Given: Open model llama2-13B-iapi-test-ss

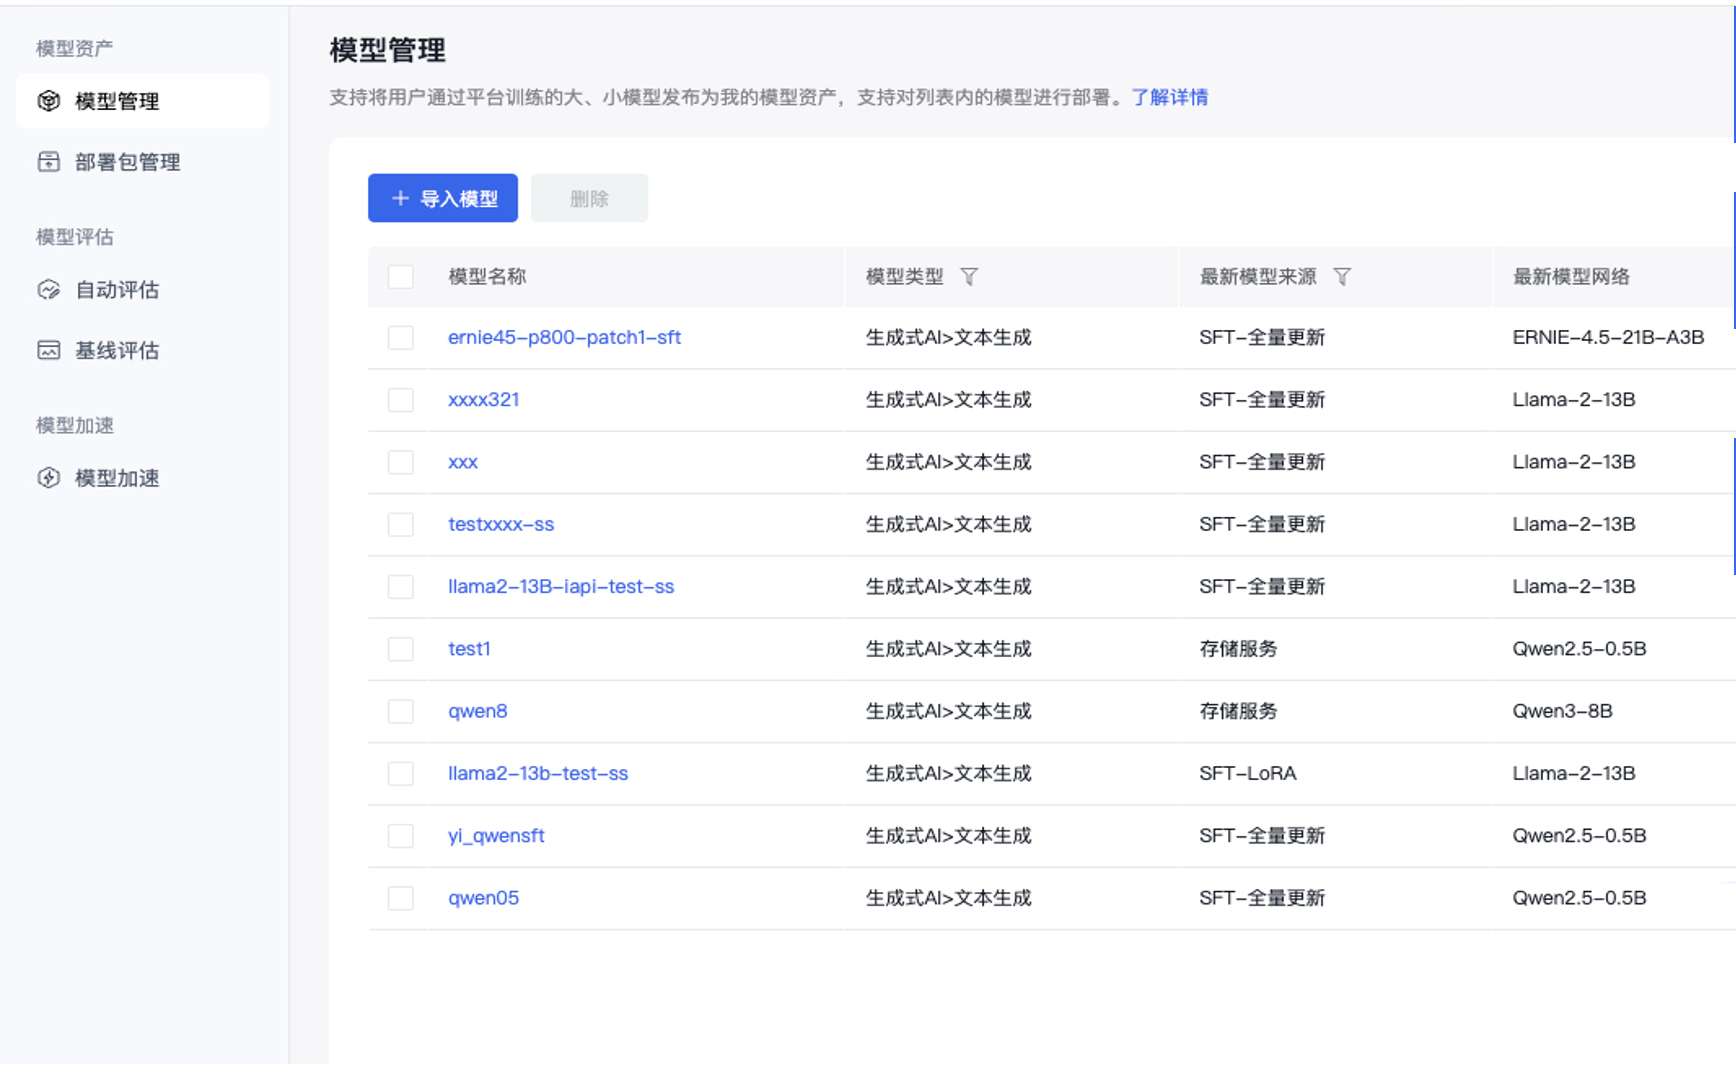Looking at the screenshot, I should (x=561, y=587).
